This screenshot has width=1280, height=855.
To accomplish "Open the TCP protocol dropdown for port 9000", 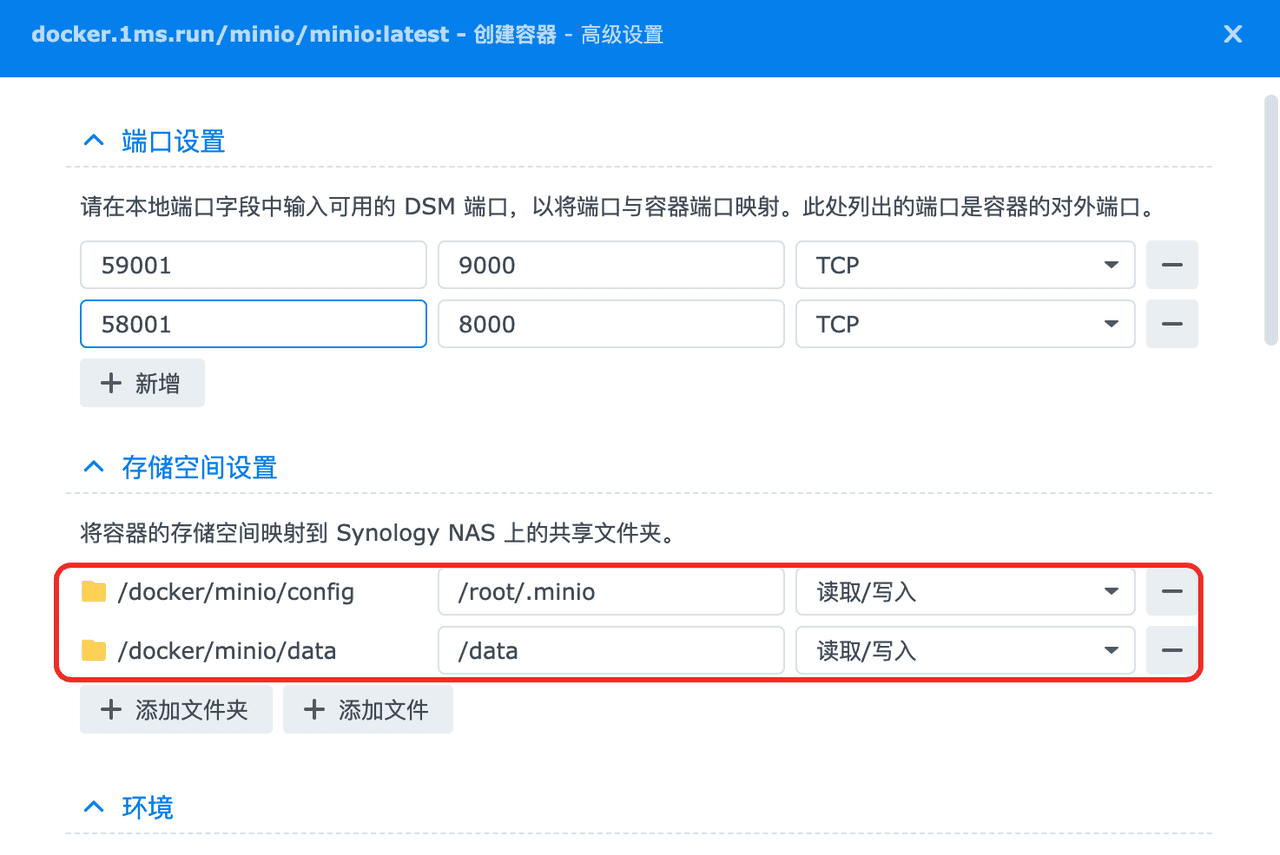I will pos(1110,265).
